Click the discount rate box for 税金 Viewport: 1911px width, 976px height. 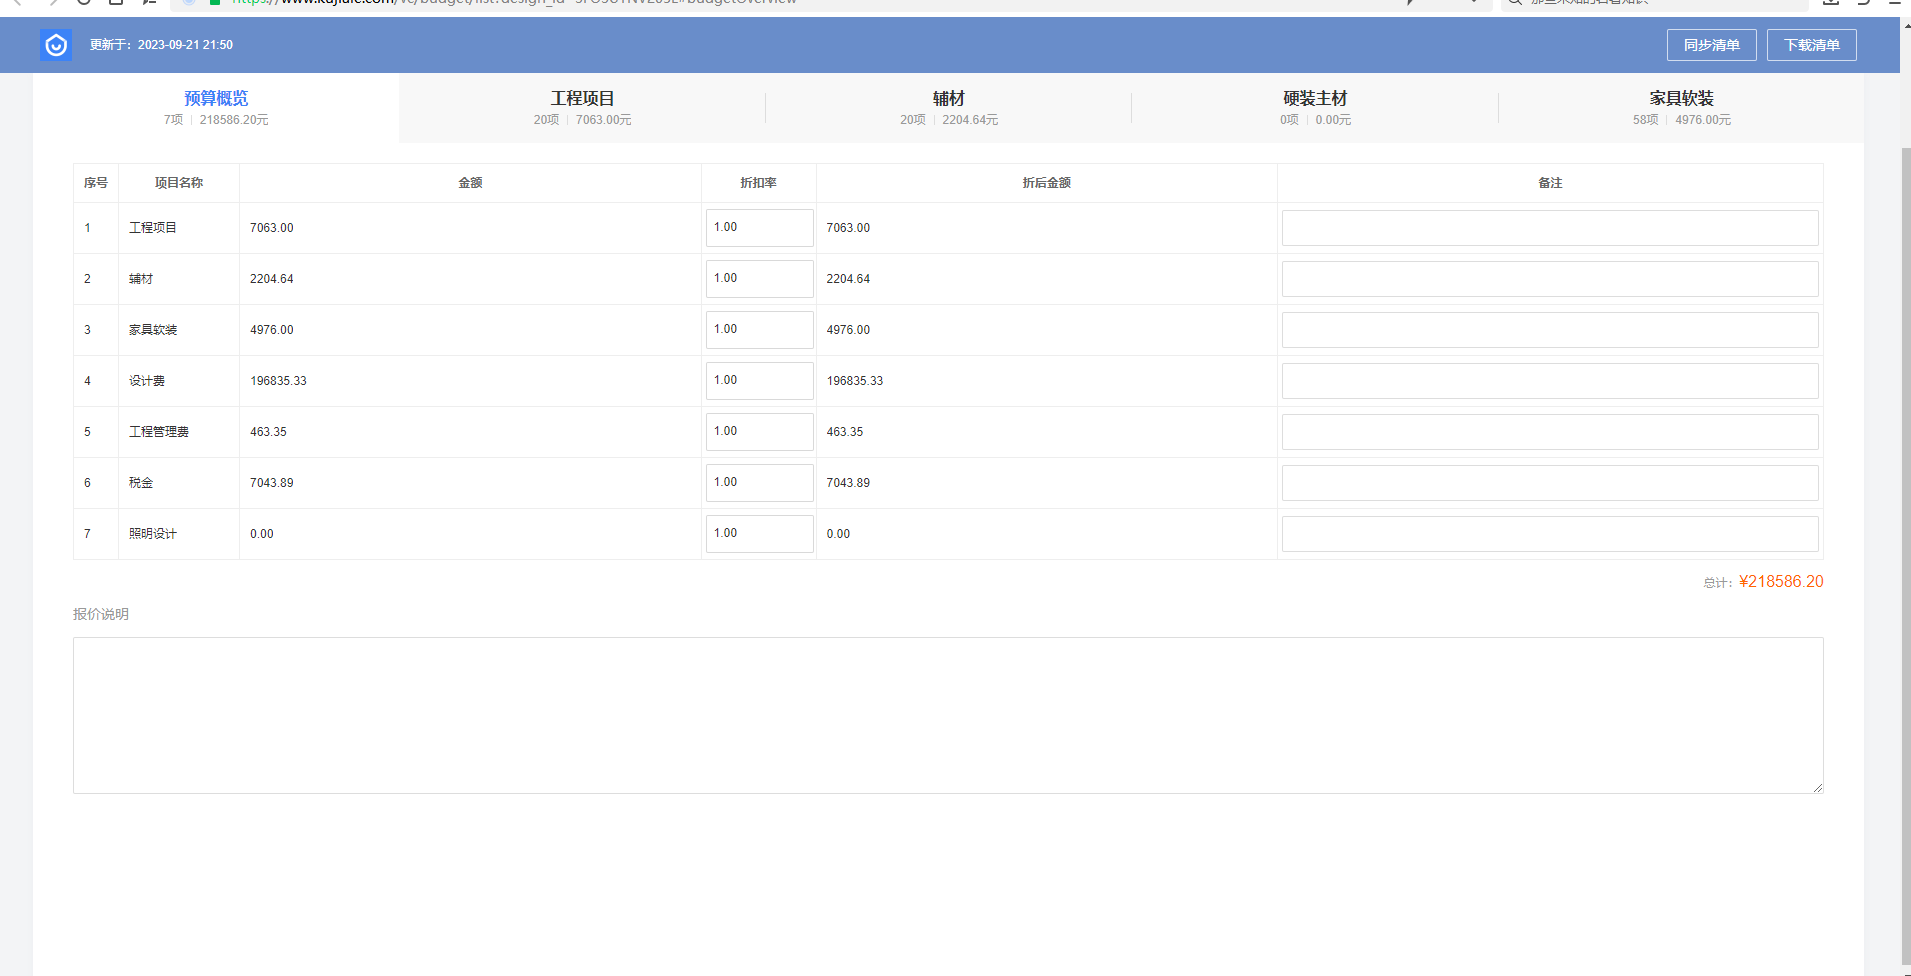tap(759, 483)
